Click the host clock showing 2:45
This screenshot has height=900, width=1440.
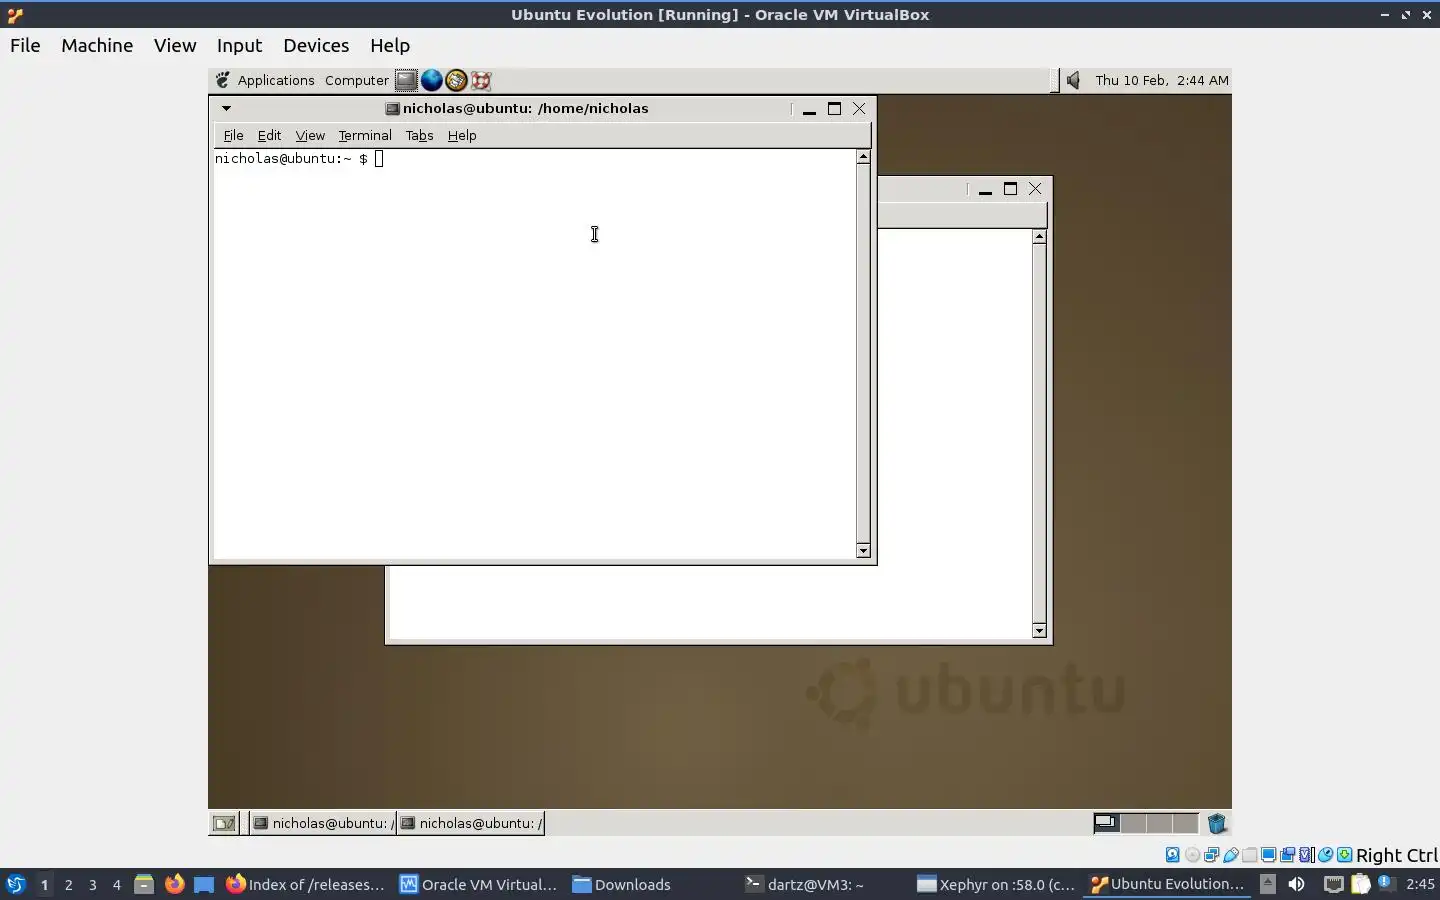click(x=1420, y=884)
